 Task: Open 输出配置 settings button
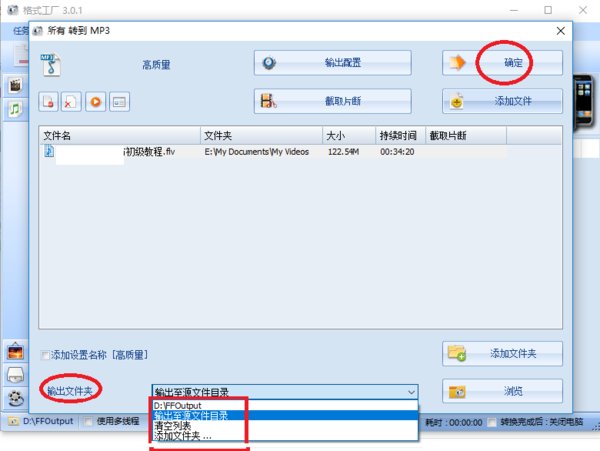(x=333, y=63)
